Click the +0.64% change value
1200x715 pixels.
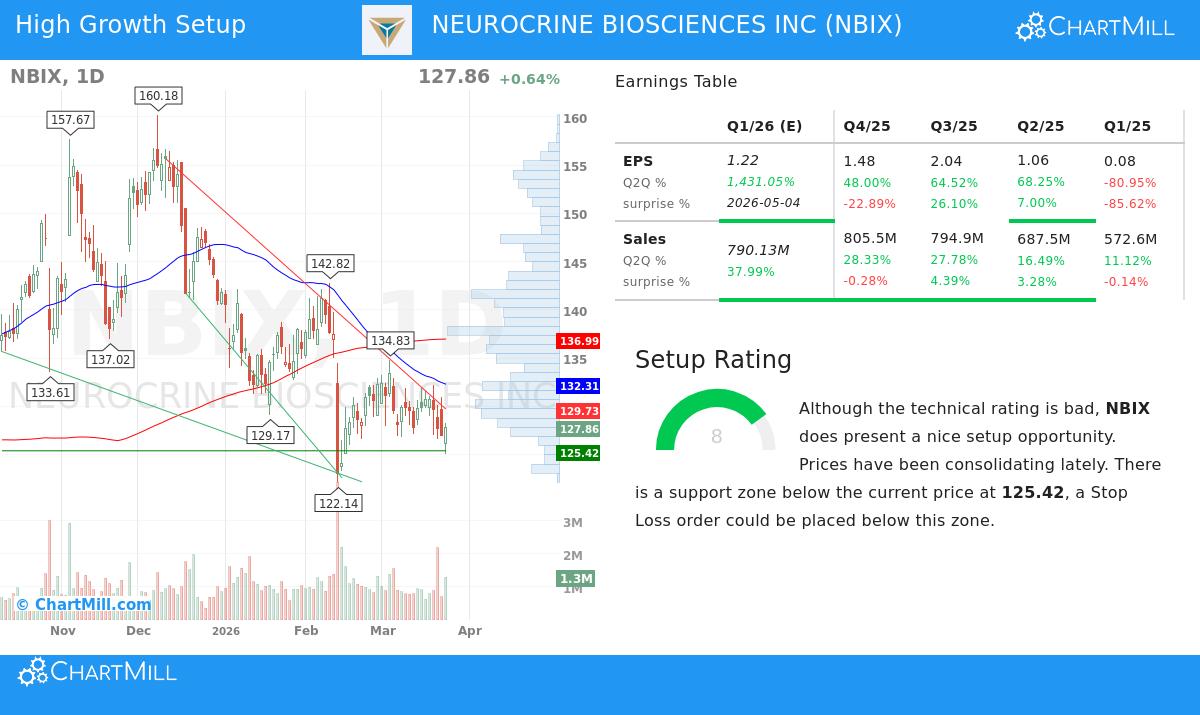(x=529, y=79)
